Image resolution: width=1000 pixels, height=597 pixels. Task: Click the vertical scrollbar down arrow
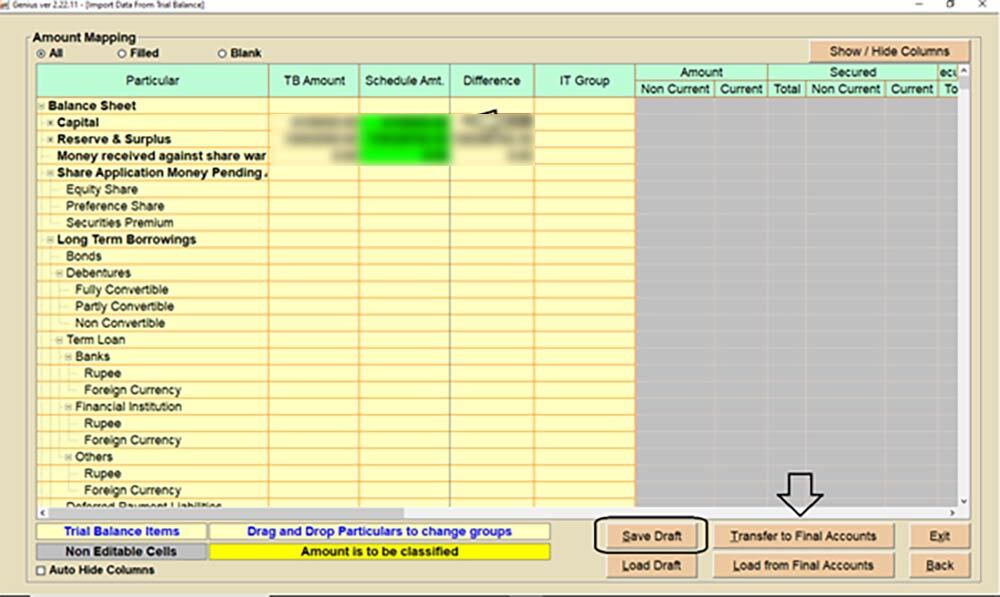(964, 501)
